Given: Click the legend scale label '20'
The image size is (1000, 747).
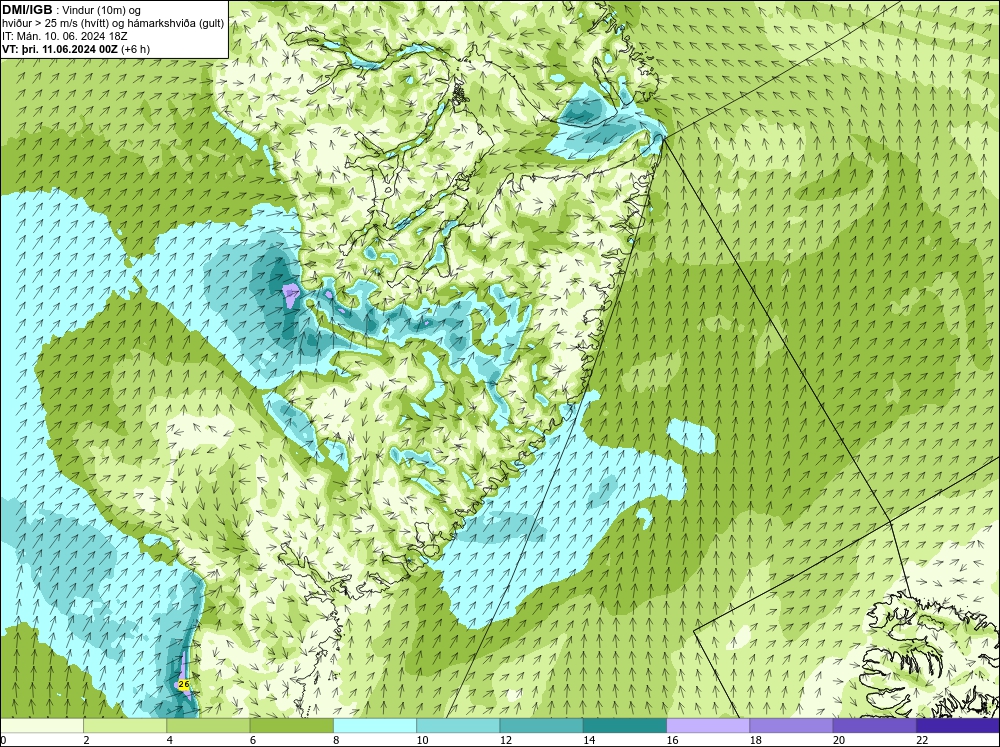Looking at the screenshot, I should pyautogui.click(x=839, y=740).
